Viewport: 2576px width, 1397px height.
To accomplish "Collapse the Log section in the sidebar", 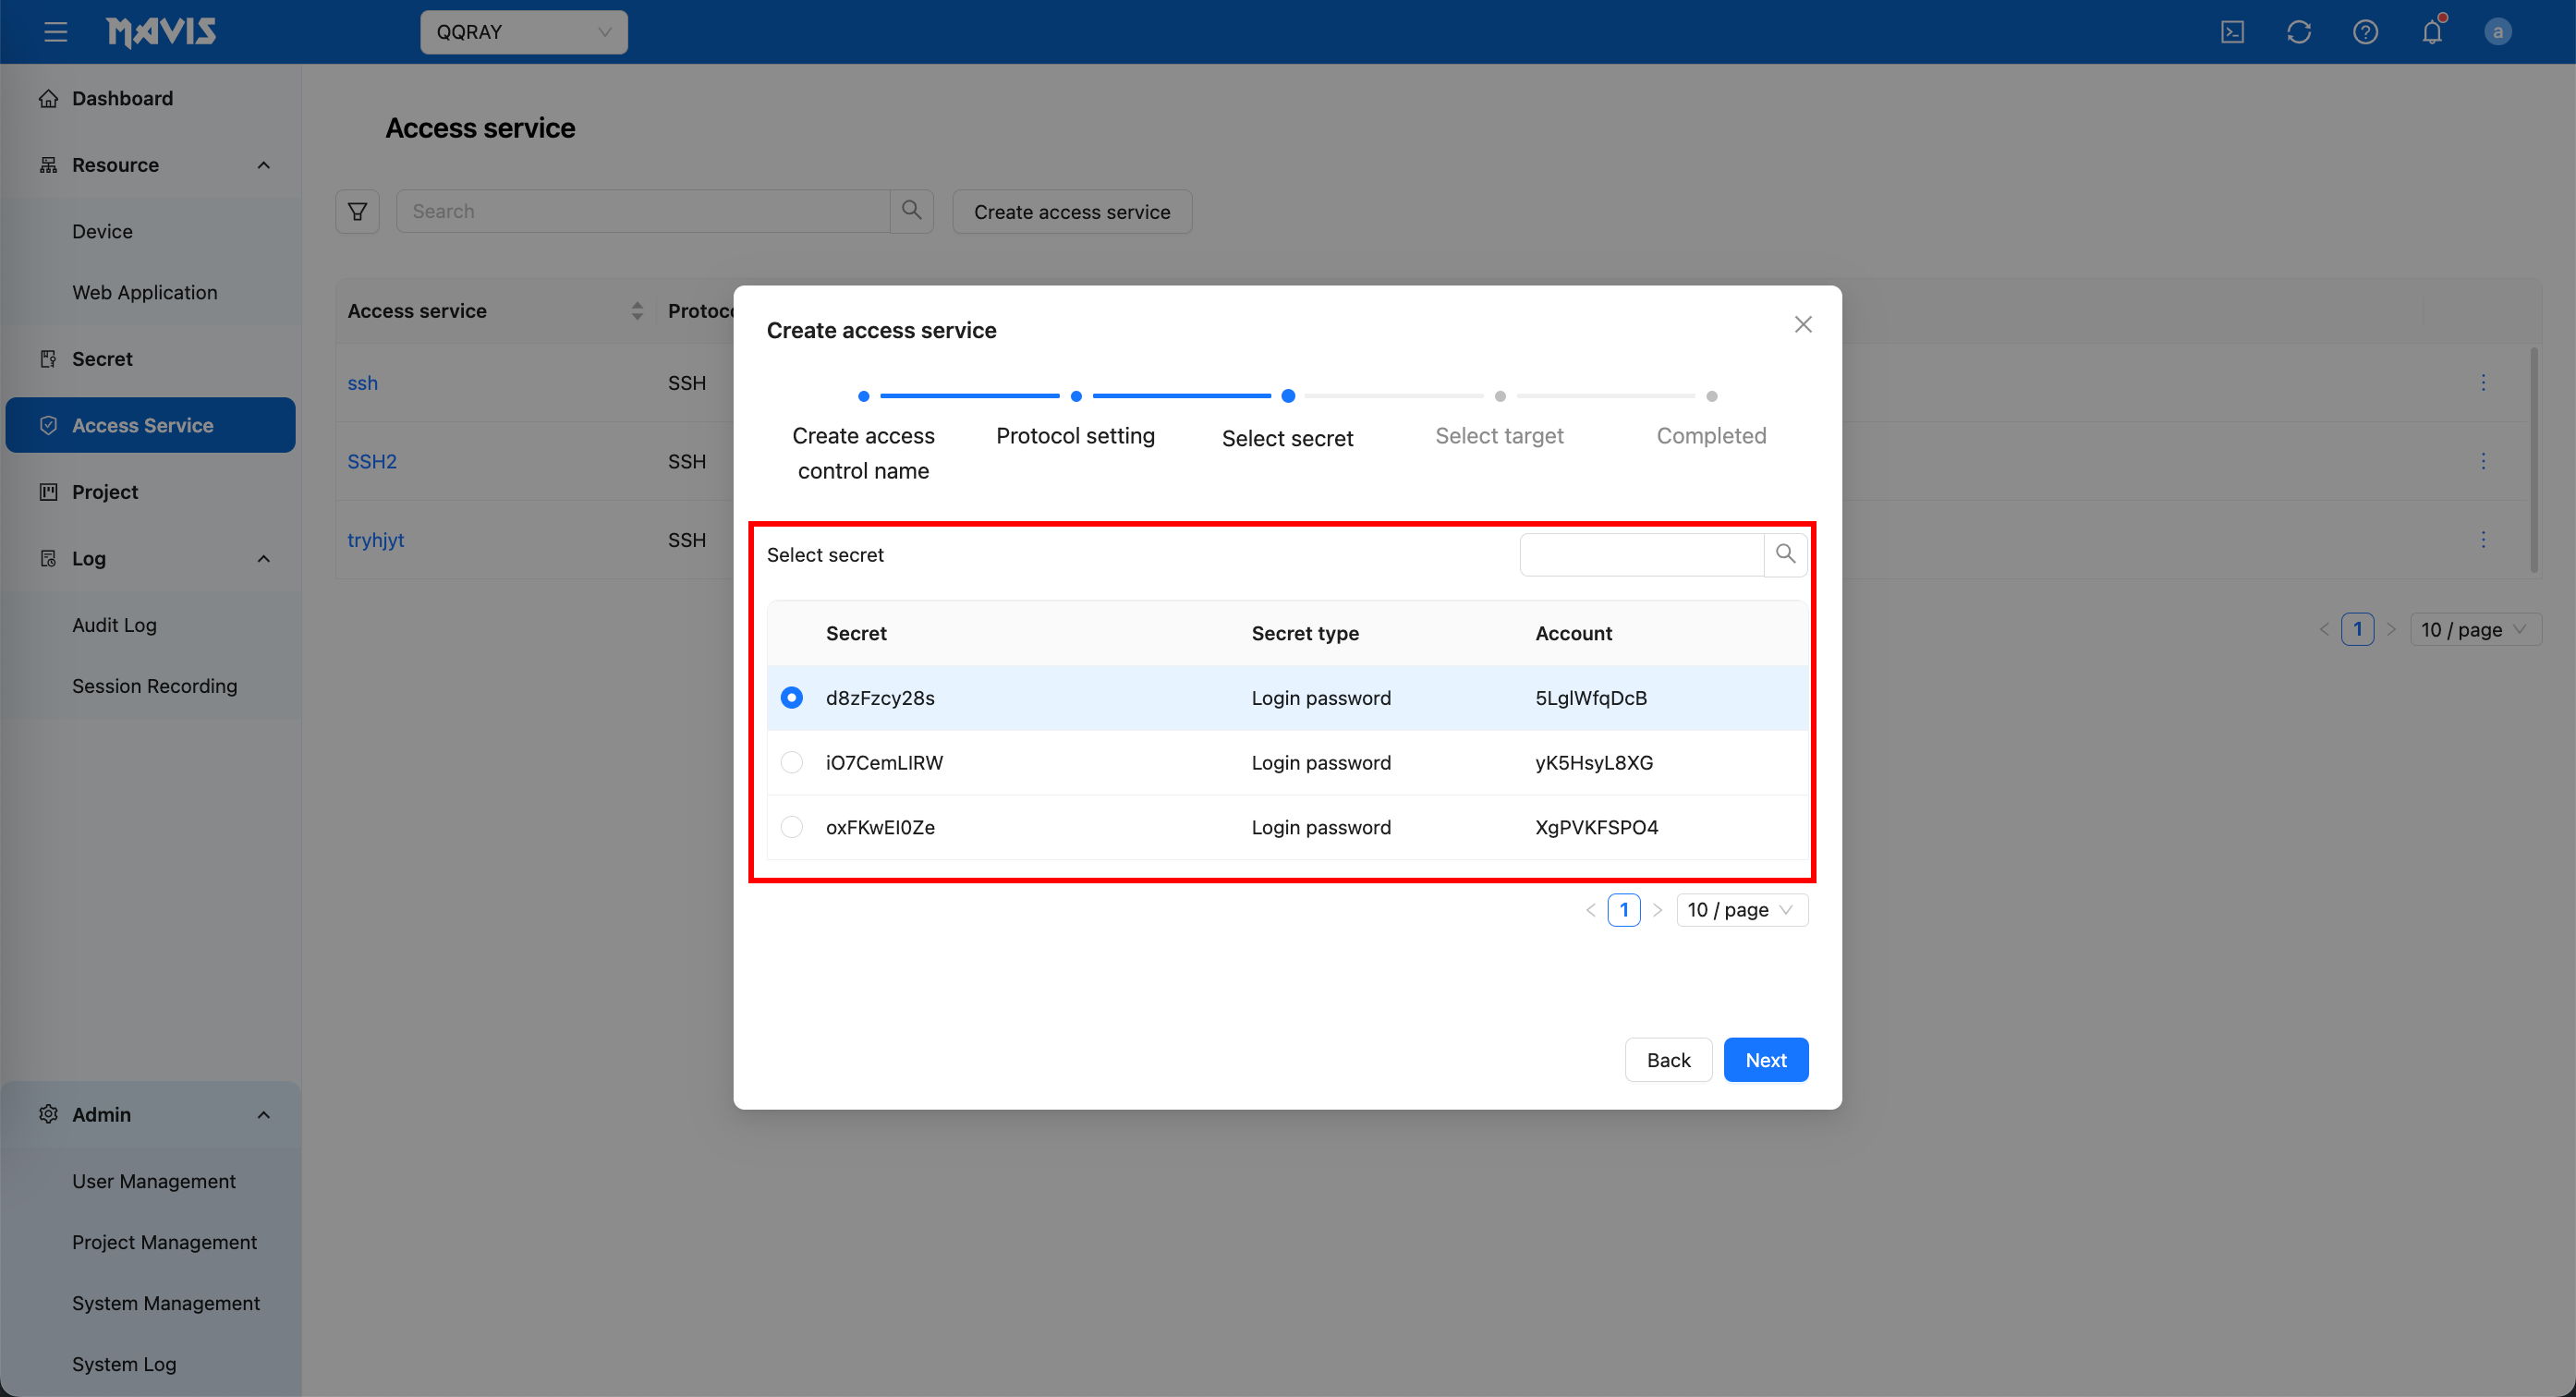I will pyautogui.click(x=263, y=558).
